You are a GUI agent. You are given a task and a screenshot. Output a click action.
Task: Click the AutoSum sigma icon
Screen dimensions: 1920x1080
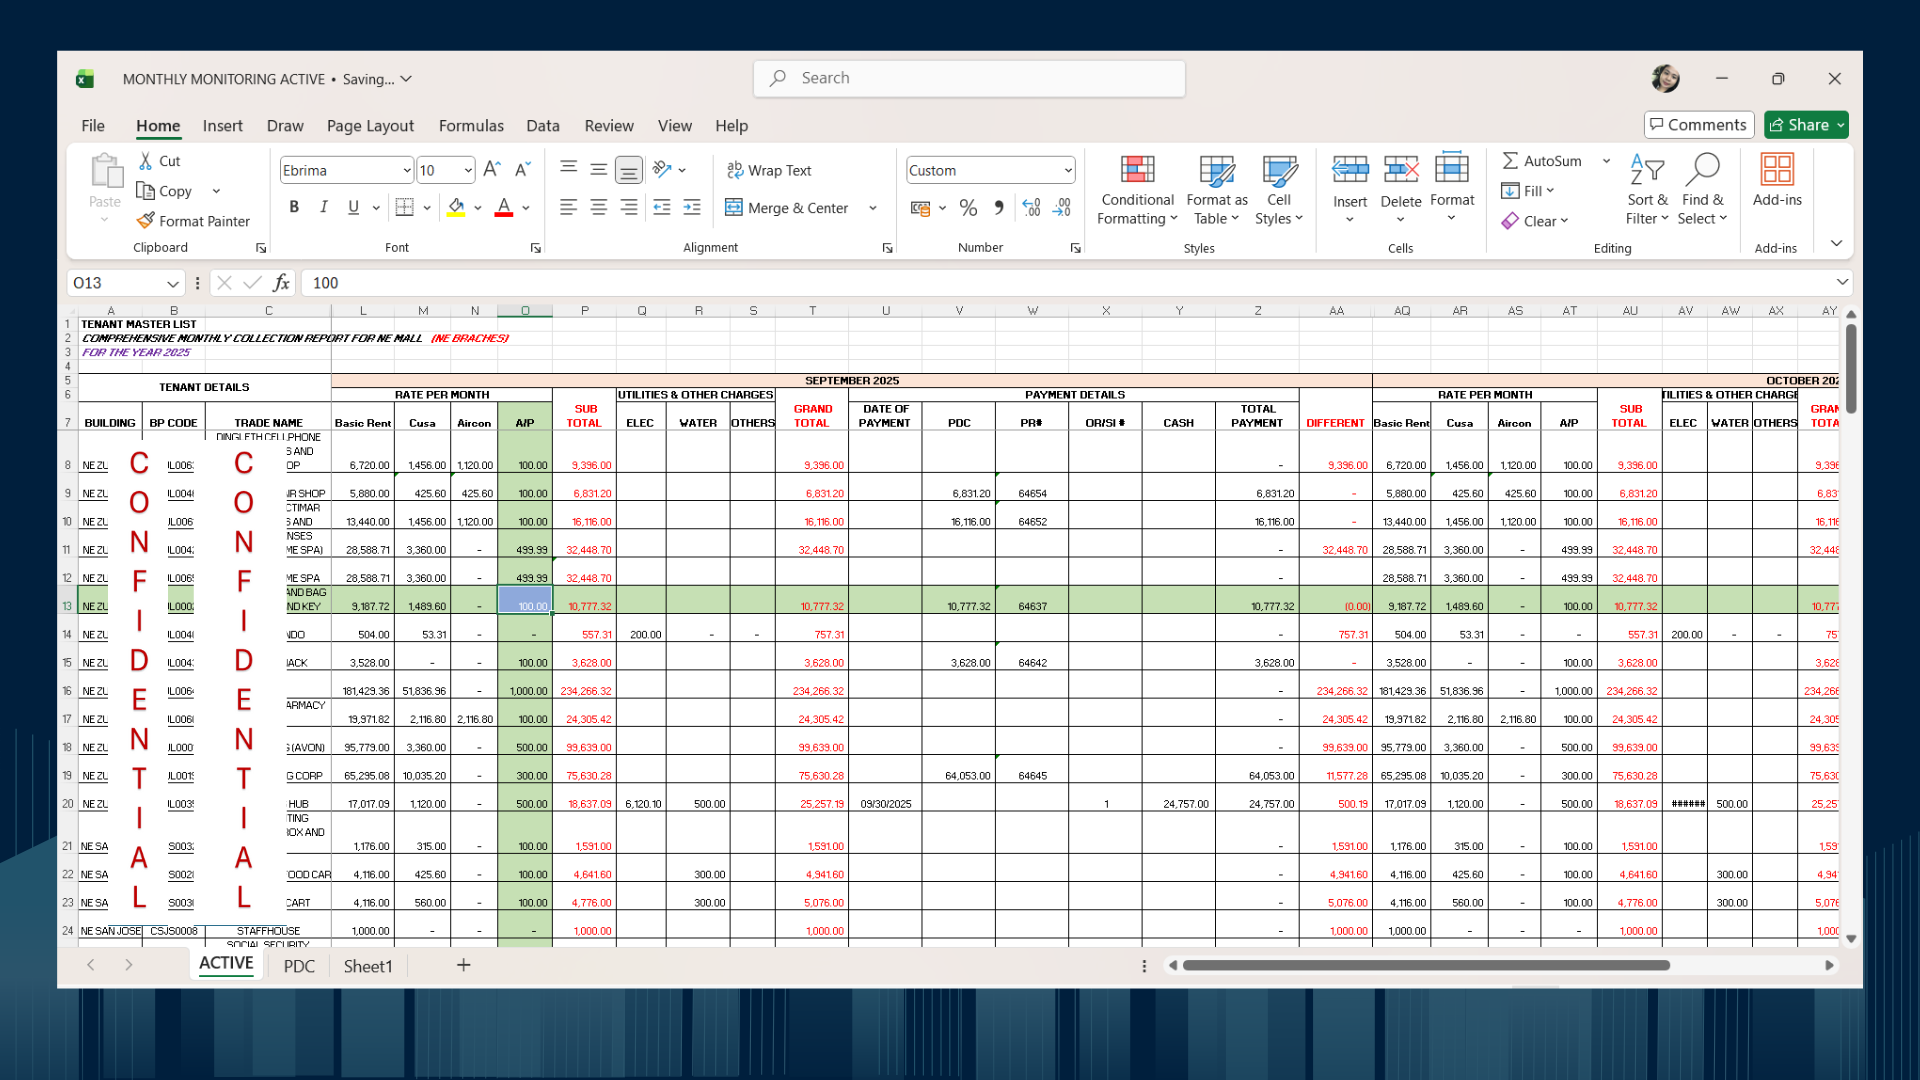[1510, 161]
